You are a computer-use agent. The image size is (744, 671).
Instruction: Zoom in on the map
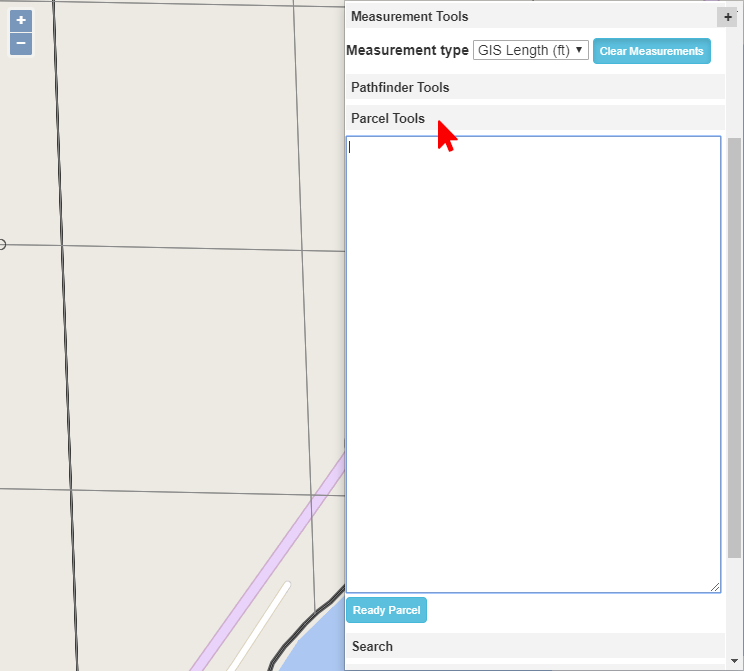coord(21,21)
